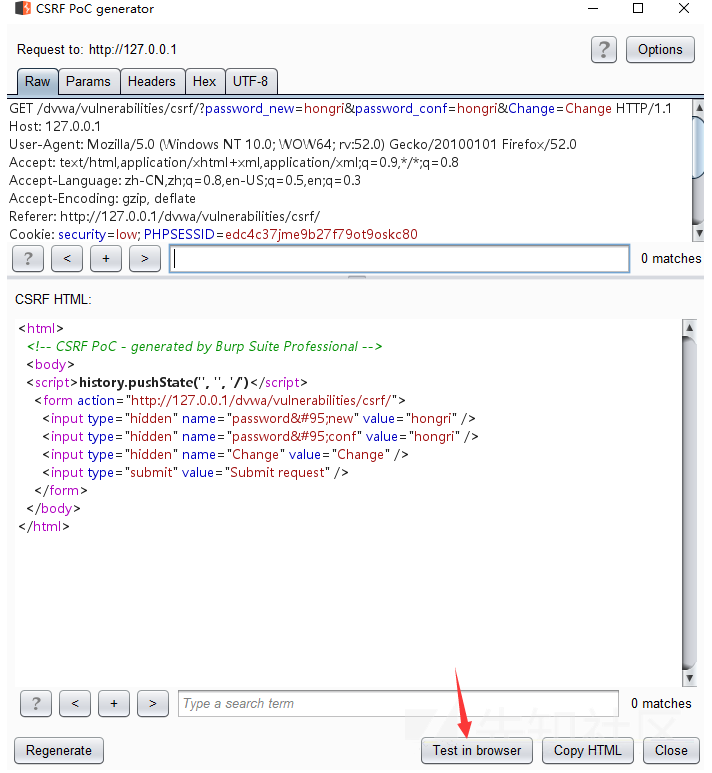The height and width of the screenshot is (773, 712).
Task: Click the Regenerate button
Action: click(59, 750)
